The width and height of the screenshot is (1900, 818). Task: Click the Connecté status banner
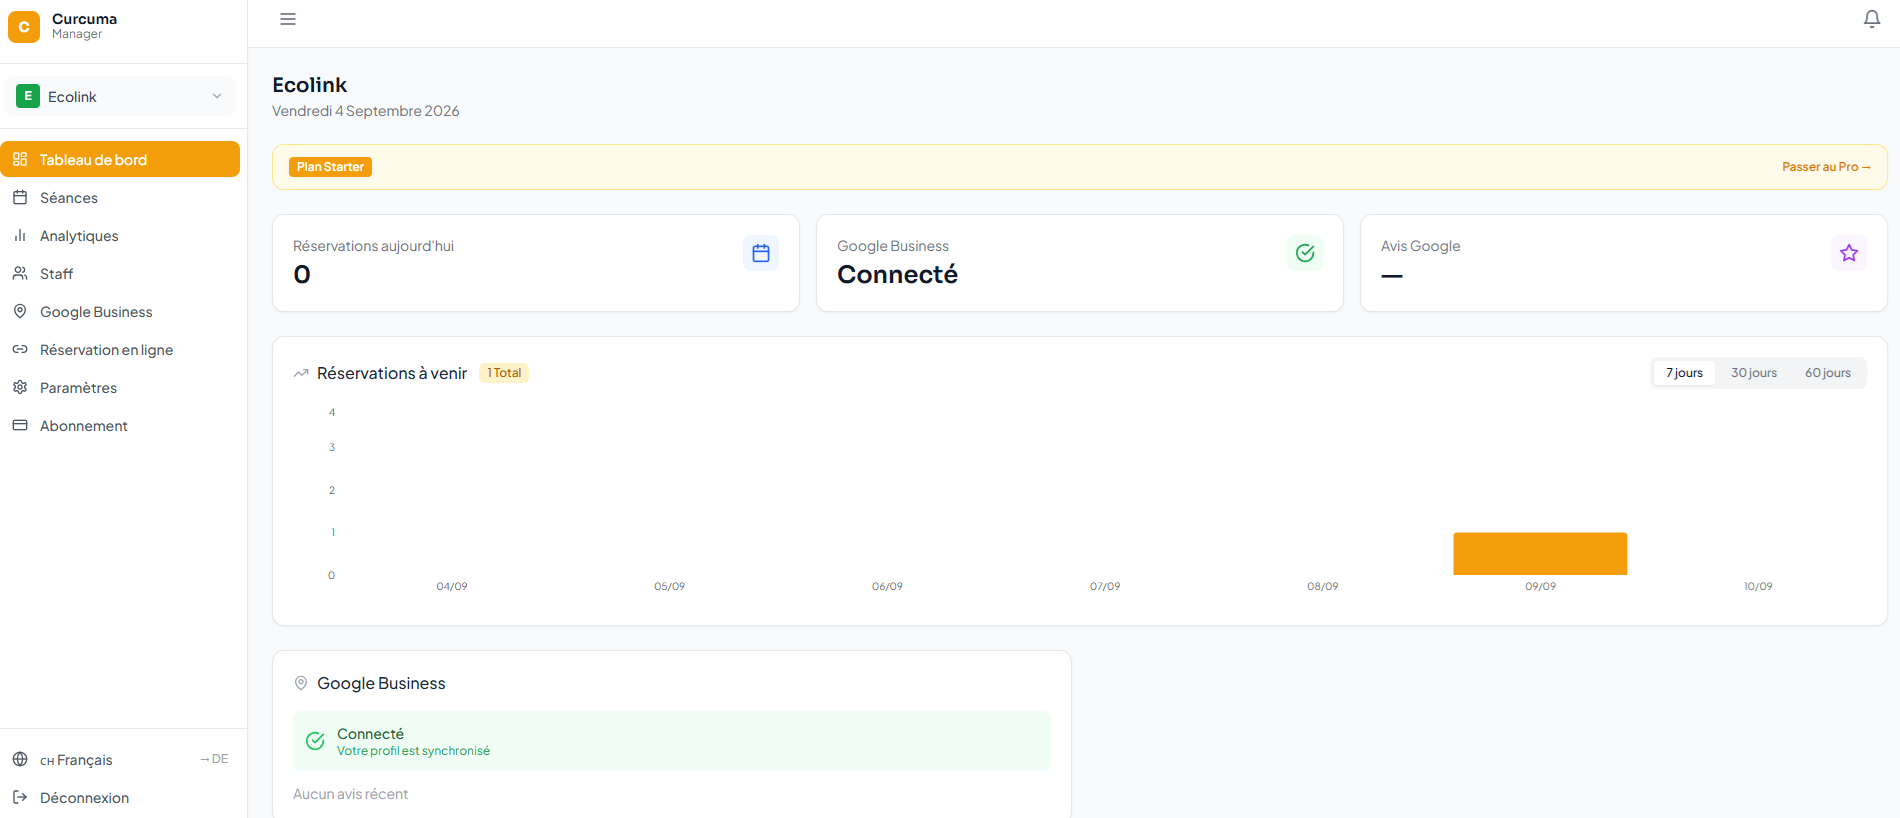(x=672, y=741)
